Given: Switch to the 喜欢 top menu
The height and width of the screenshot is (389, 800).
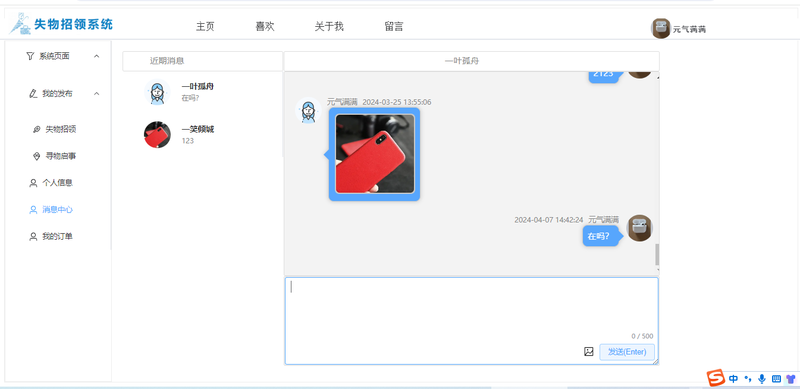Looking at the screenshot, I should (265, 27).
